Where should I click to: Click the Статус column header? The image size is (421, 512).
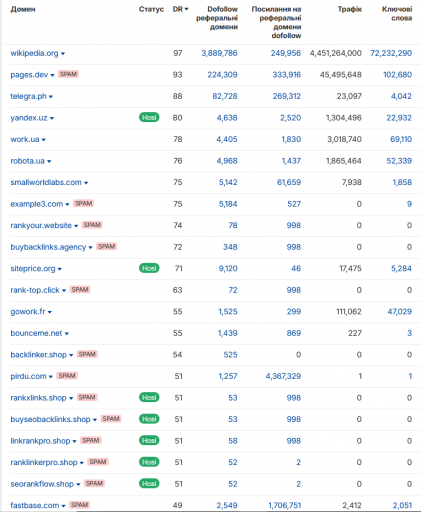pyautogui.click(x=151, y=9)
